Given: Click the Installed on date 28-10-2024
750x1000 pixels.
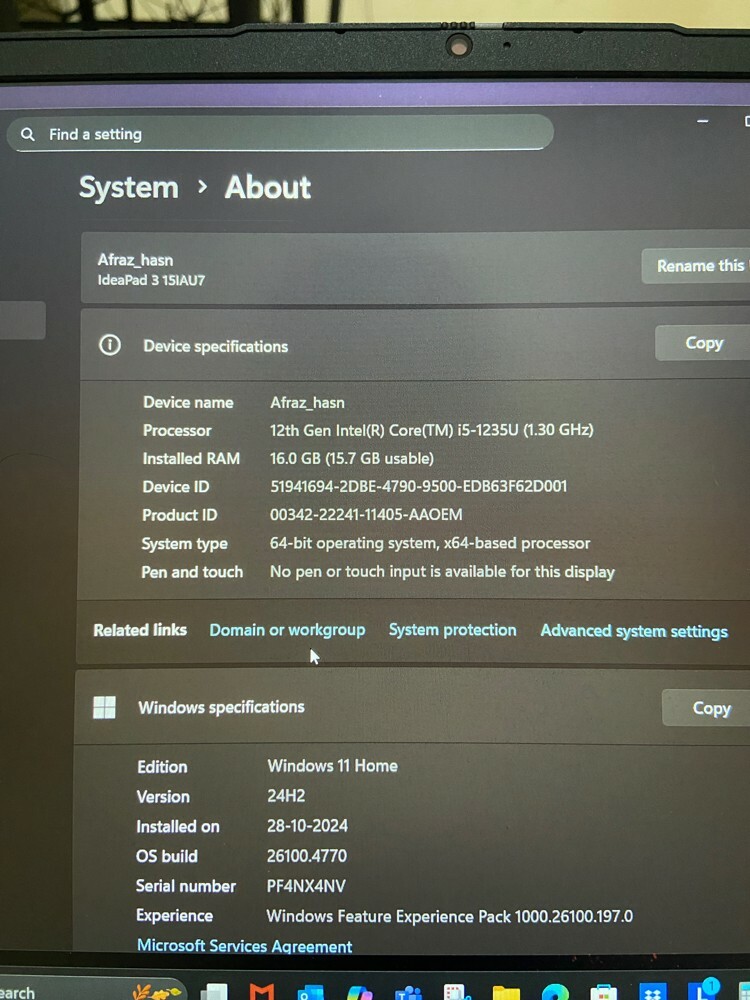Looking at the screenshot, I should pyautogui.click(x=307, y=826).
